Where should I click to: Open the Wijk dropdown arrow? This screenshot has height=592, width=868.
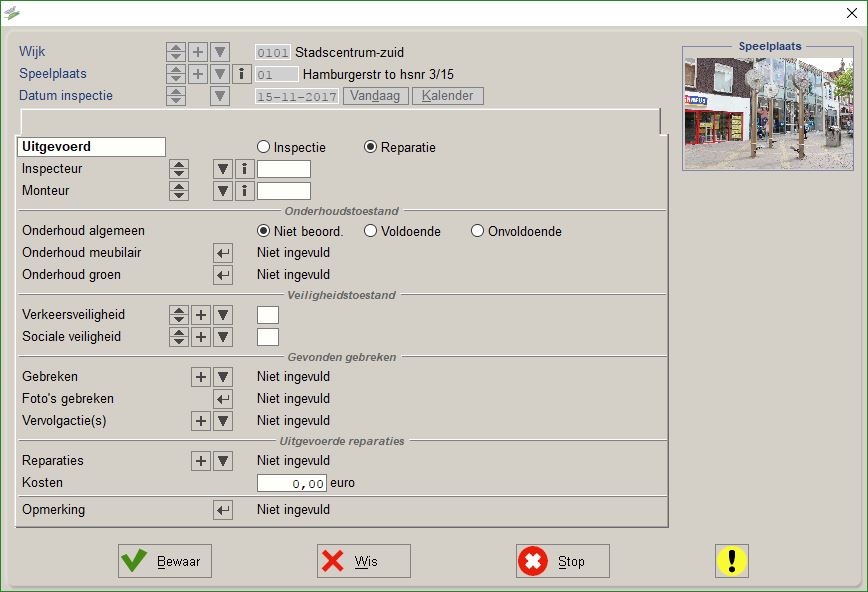coord(220,52)
